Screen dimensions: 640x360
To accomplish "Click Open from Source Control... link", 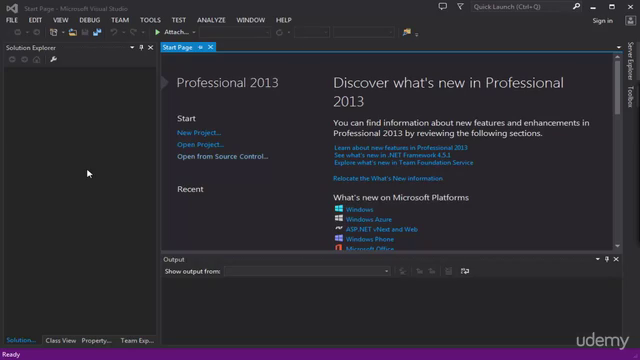I will tap(222, 156).
